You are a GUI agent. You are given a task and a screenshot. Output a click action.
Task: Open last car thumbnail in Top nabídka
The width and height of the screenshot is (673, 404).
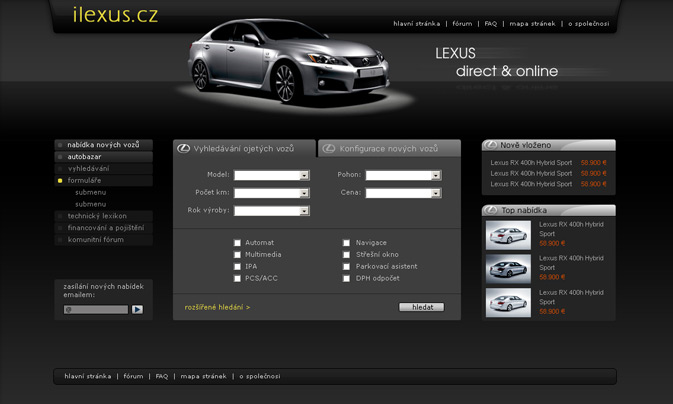tap(508, 303)
